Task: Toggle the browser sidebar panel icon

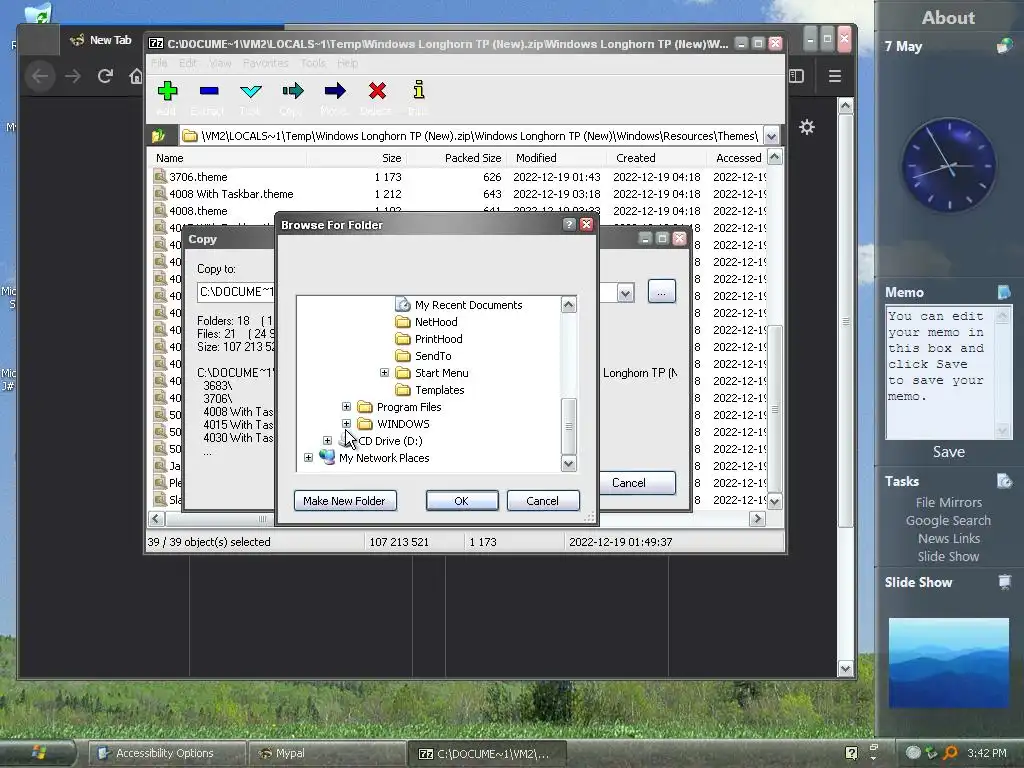Action: pyautogui.click(x=796, y=76)
